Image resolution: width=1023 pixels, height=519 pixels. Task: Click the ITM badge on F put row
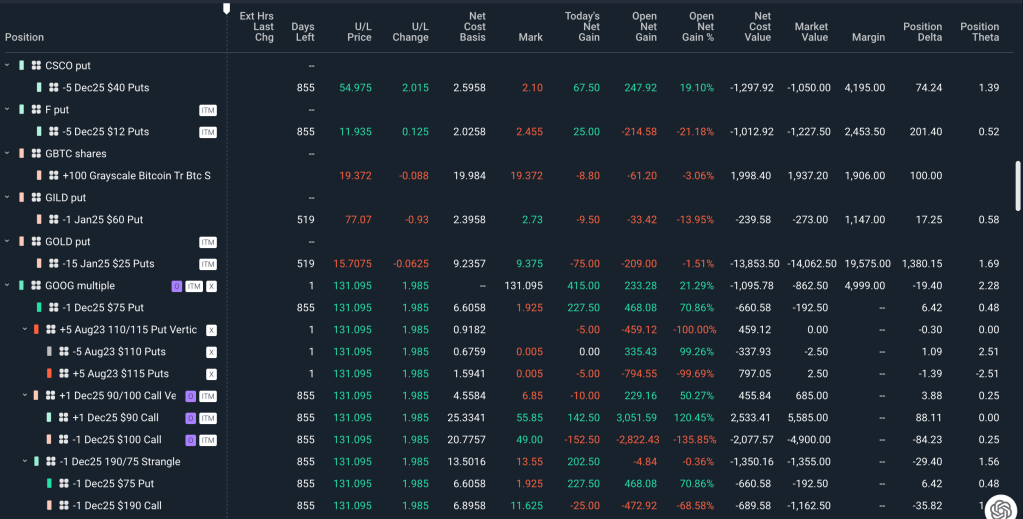point(207,110)
